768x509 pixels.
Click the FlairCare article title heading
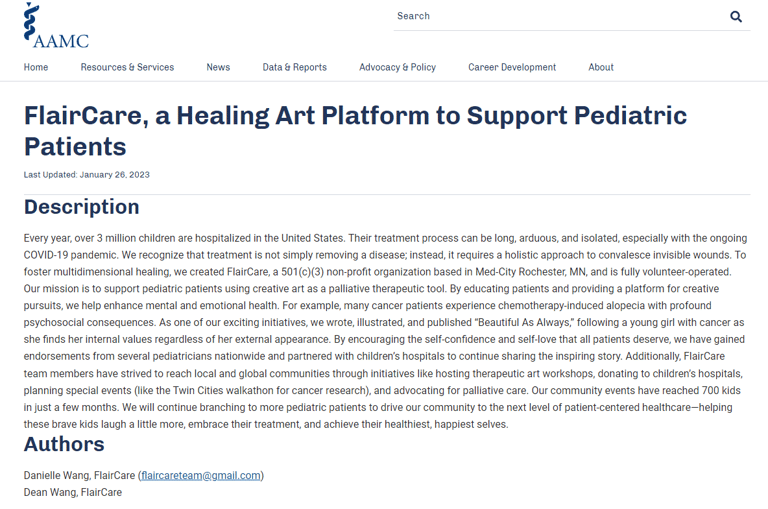tap(355, 131)
